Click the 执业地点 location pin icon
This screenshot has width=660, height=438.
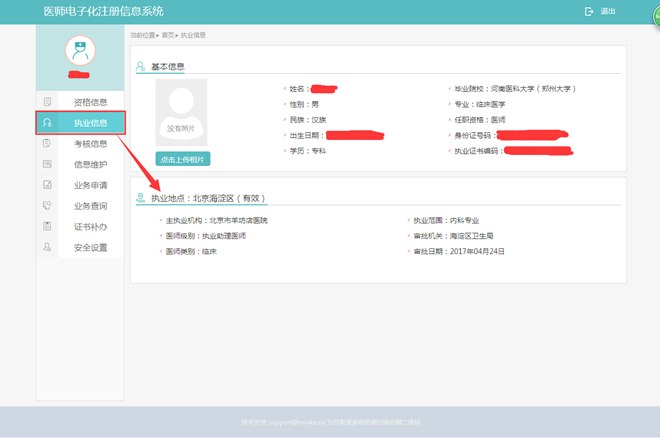(141, 199)
